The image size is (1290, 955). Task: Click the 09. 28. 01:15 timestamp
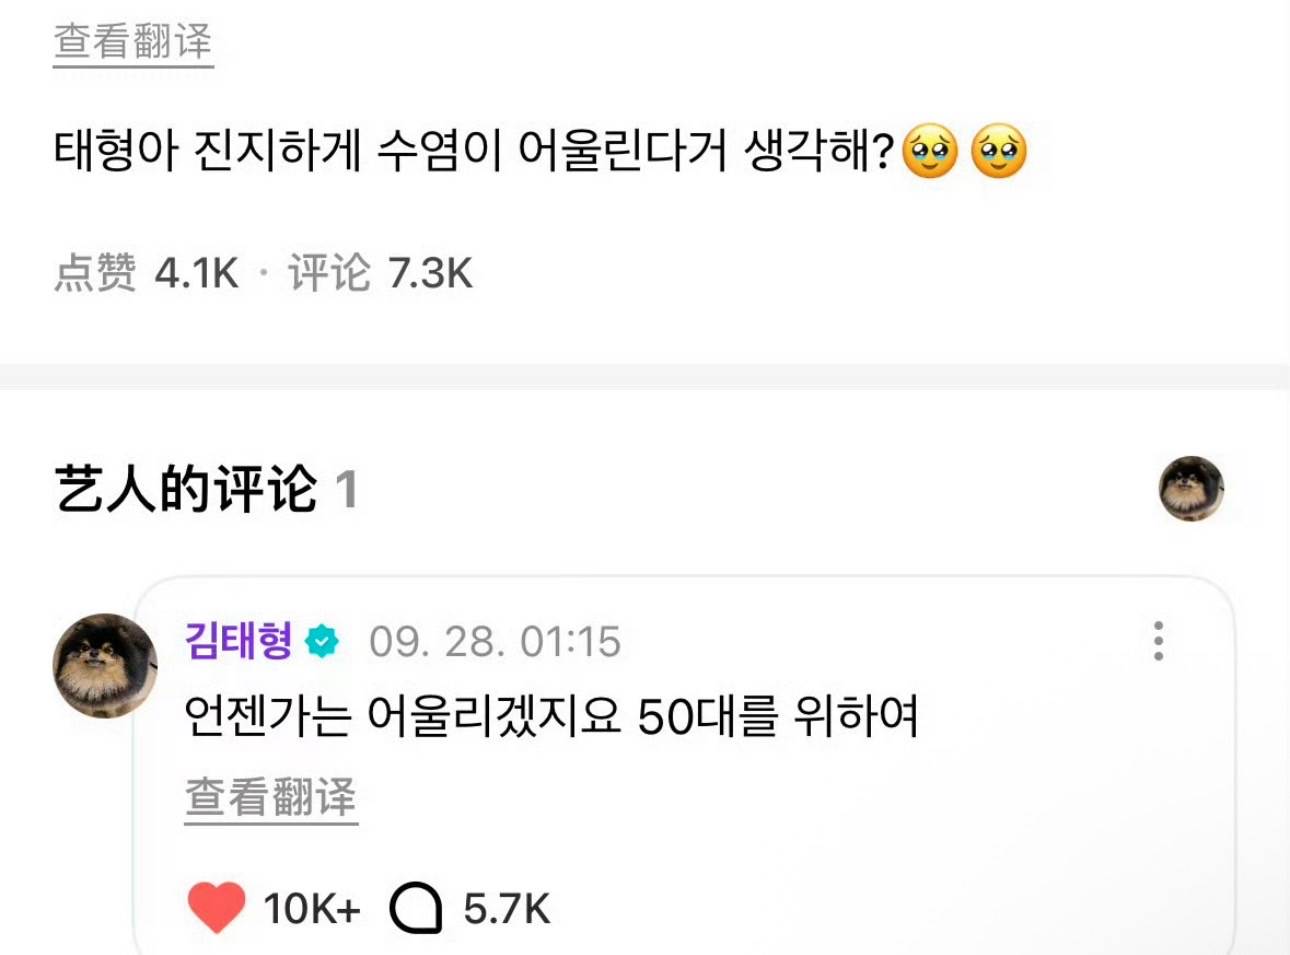[495, 642]
